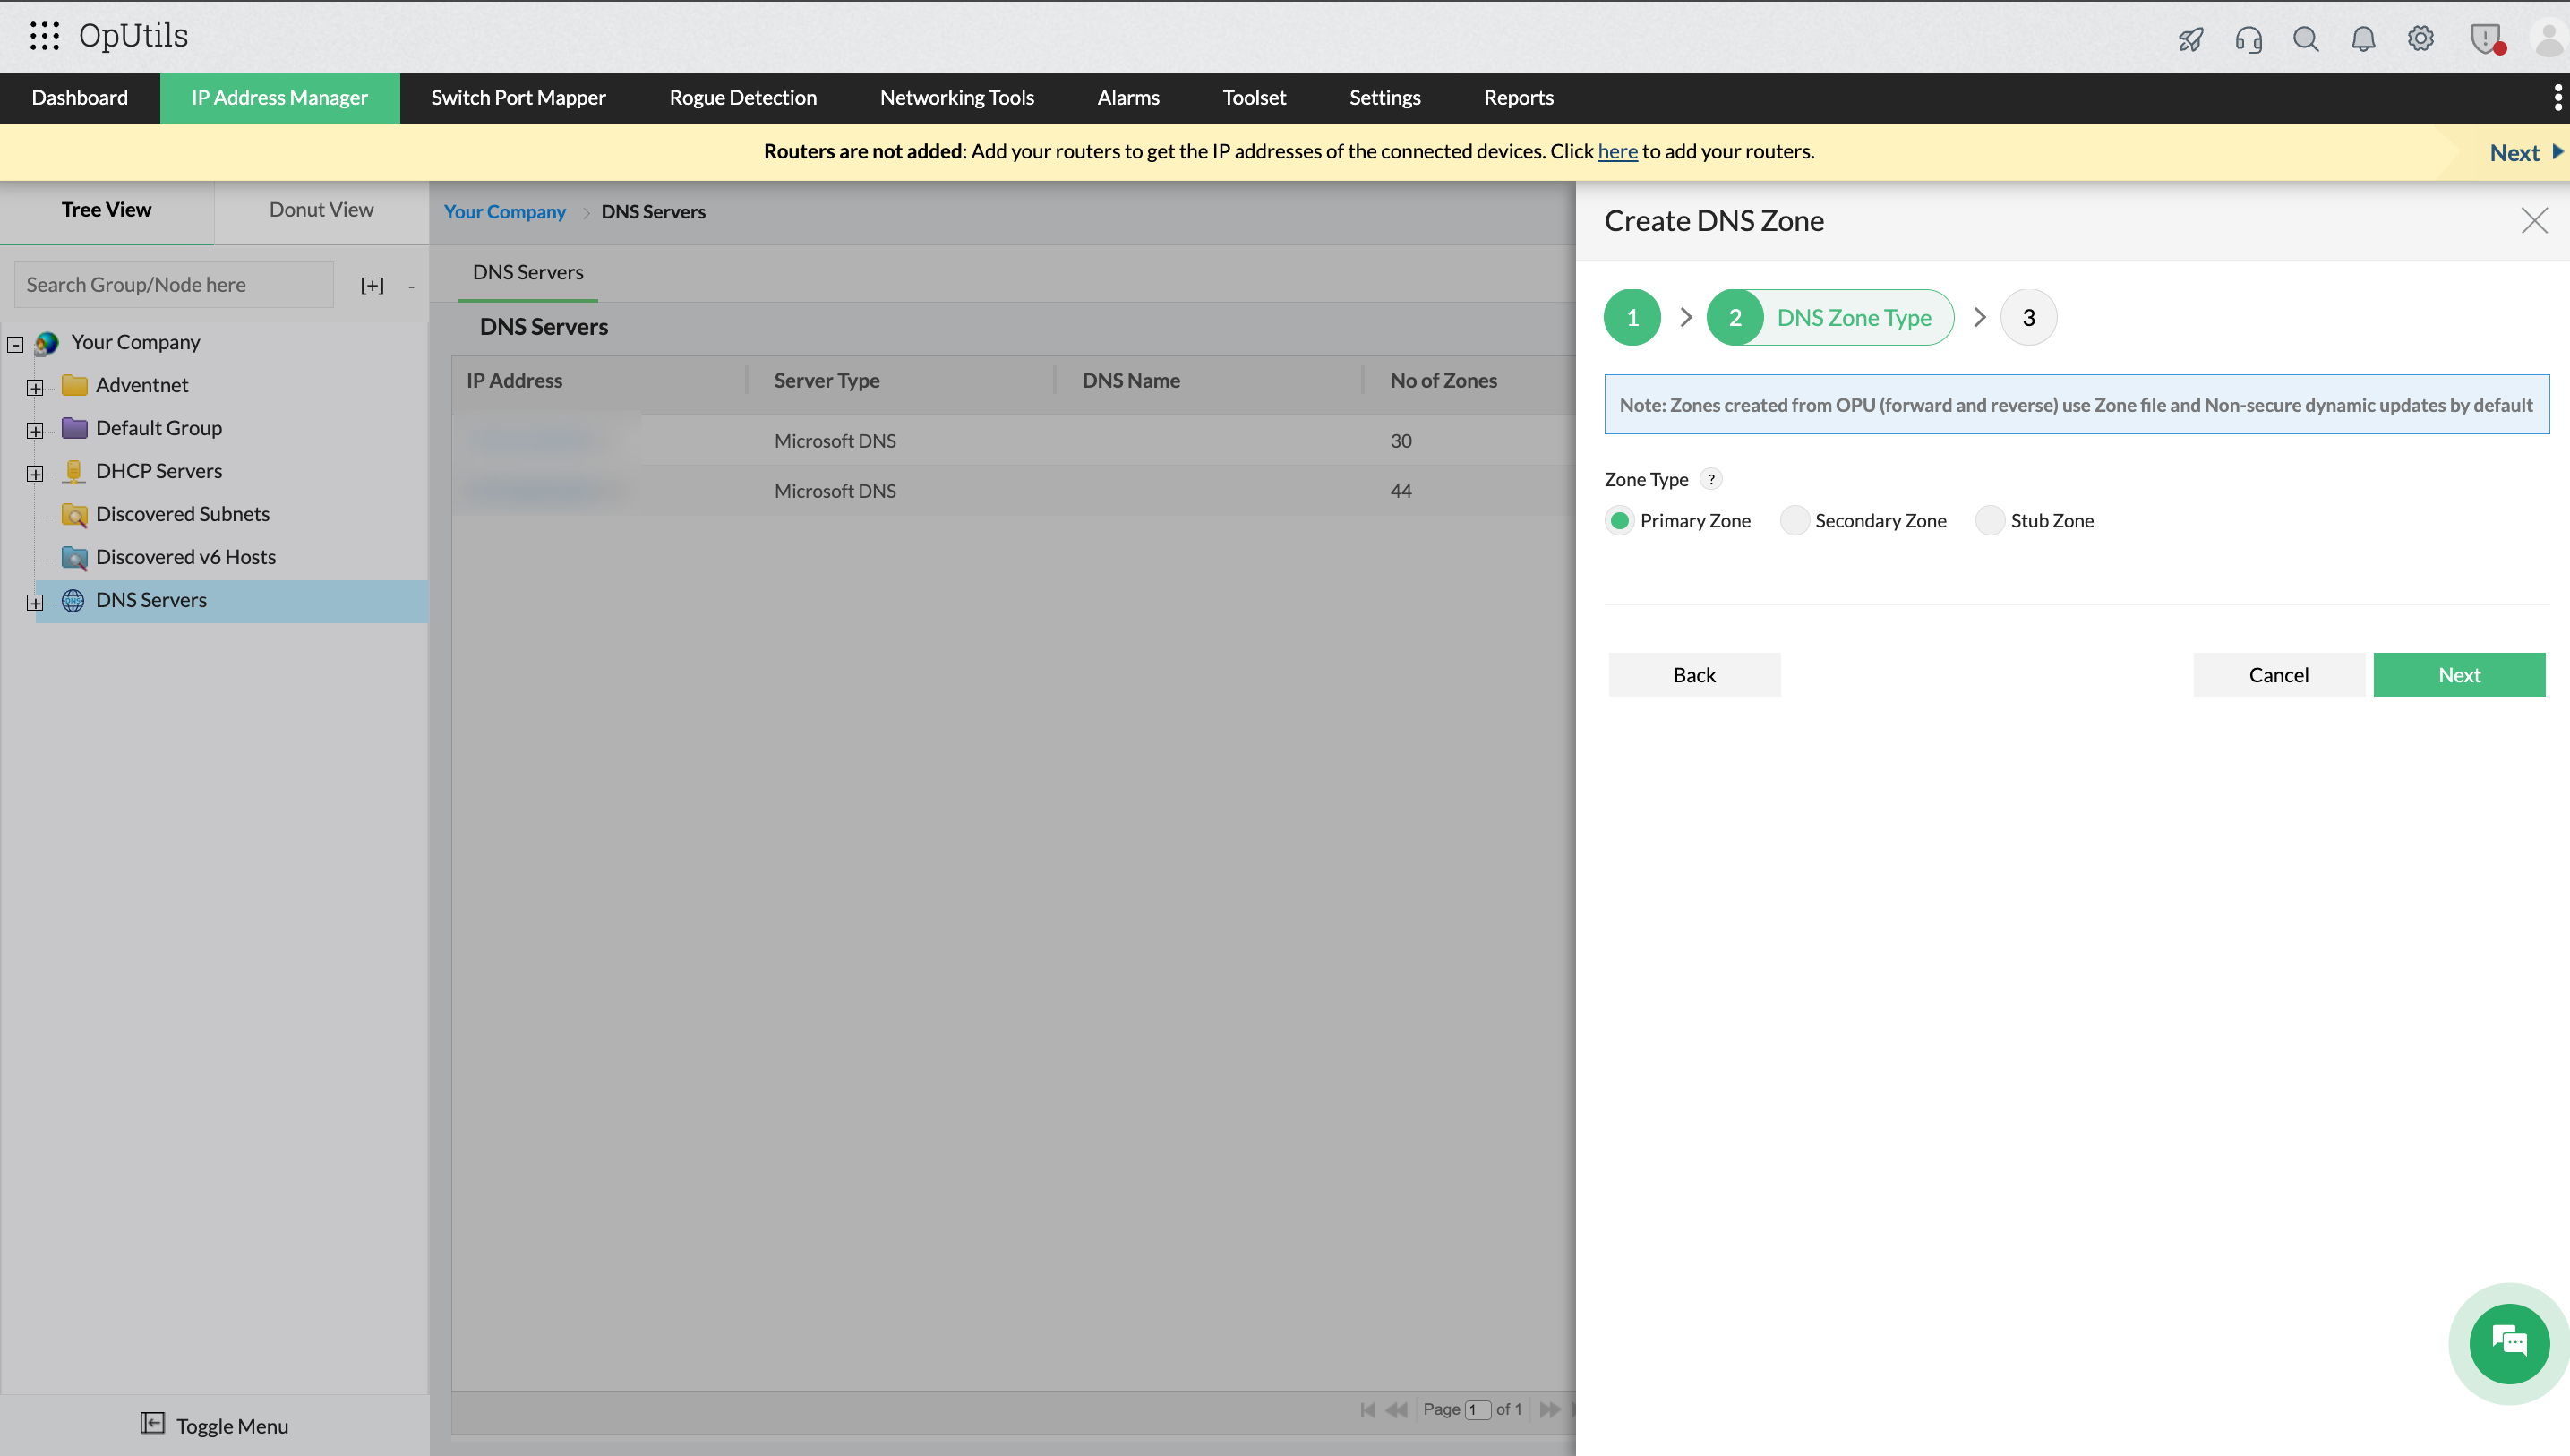Open the user profile avatar icon
The height and width of the screenshot is (1456, 2570).
2546,38
